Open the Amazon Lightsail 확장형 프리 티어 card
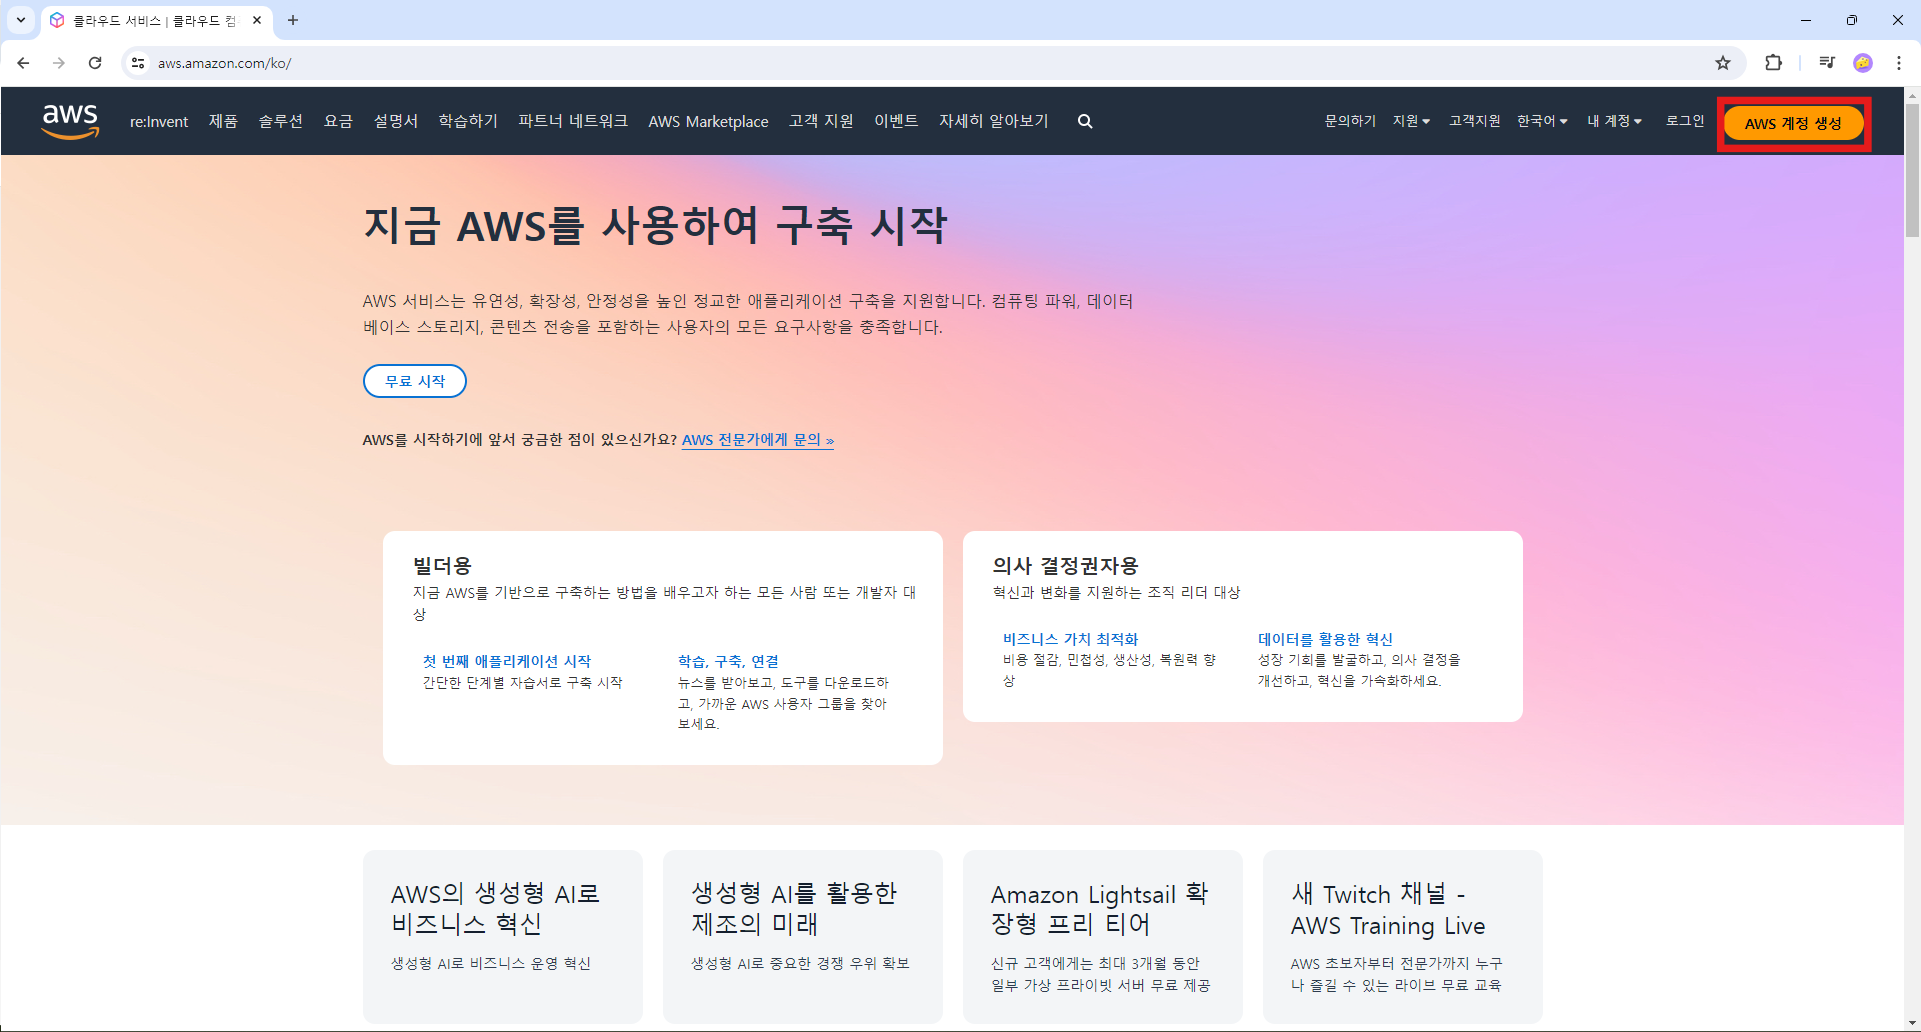The width and height of the screenshot is (1921, 1032). coord(1103,936)
